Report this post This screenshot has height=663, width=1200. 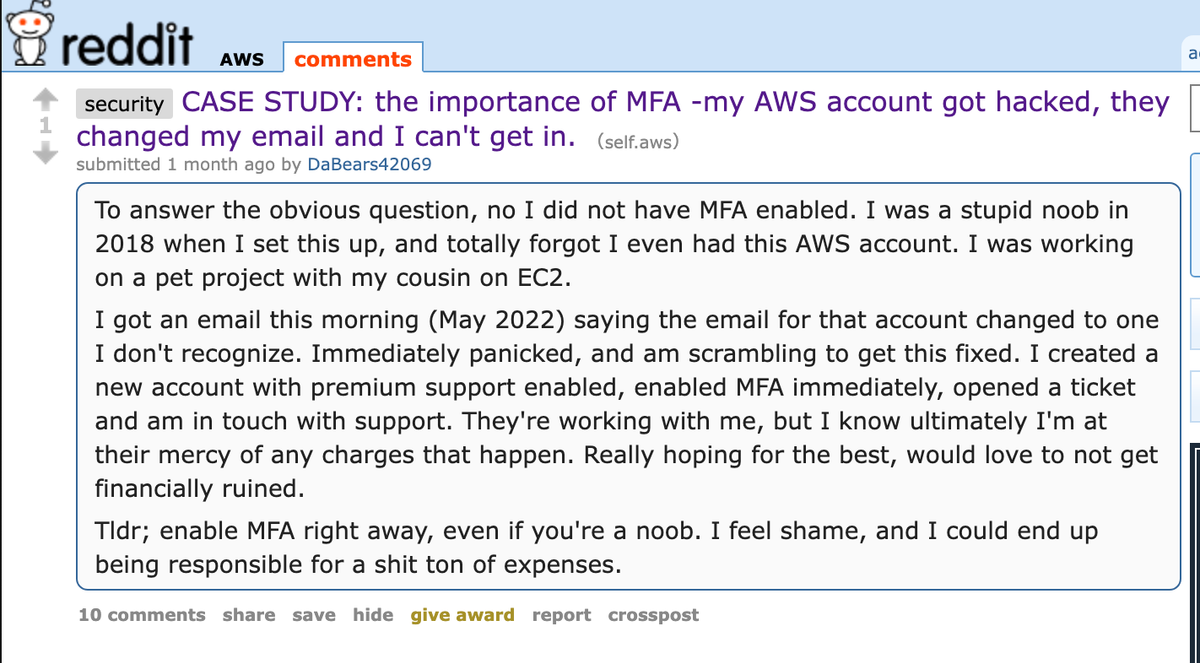click(561, 614)
